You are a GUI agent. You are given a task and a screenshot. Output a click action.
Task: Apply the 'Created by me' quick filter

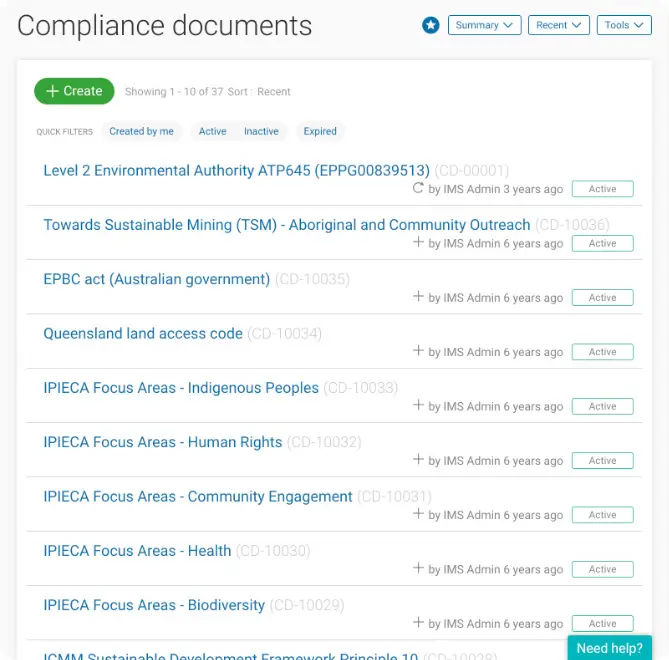pos(141,131)
